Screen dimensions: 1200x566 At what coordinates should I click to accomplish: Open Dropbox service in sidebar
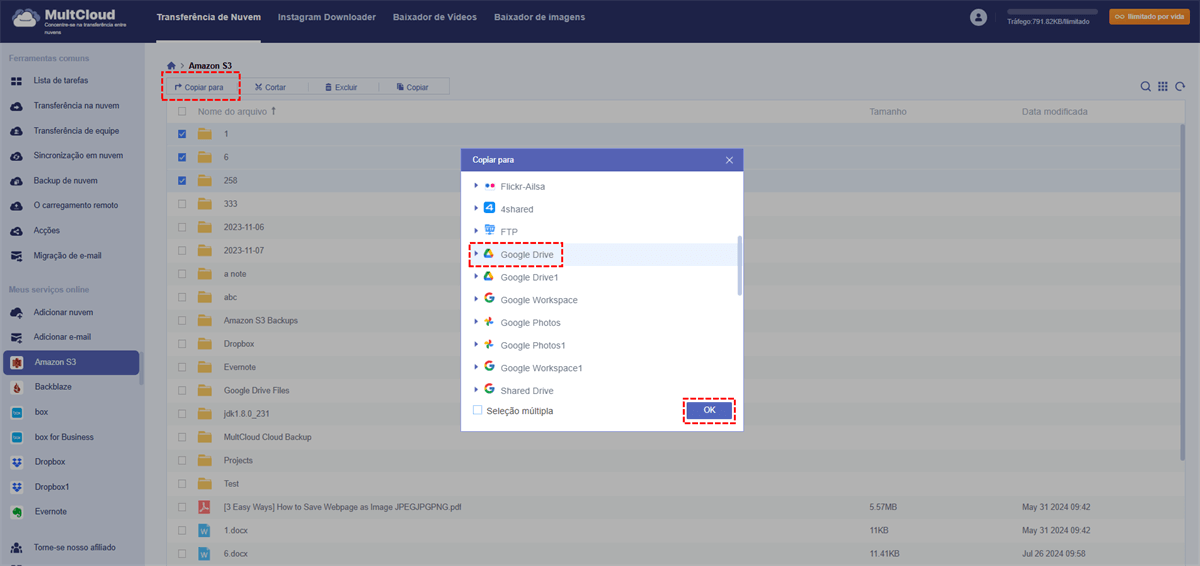point(50,461)
